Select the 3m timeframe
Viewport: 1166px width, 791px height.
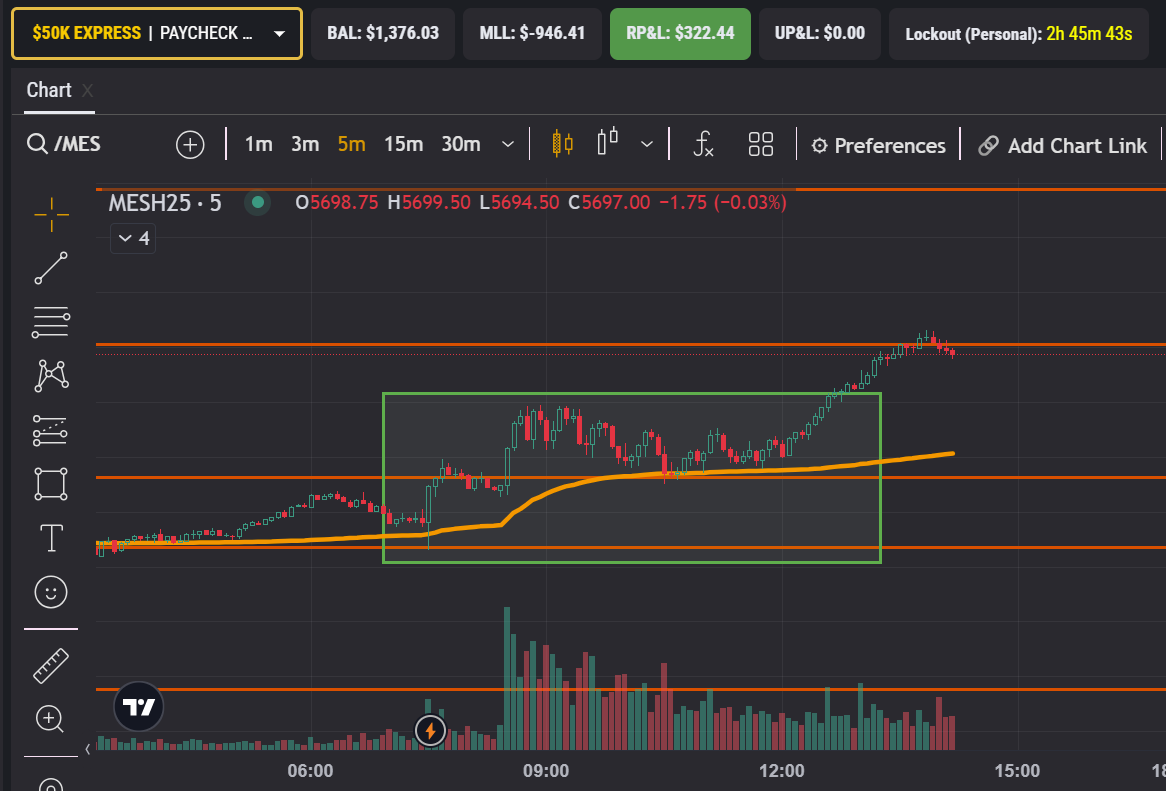click(x=305, y=144)
